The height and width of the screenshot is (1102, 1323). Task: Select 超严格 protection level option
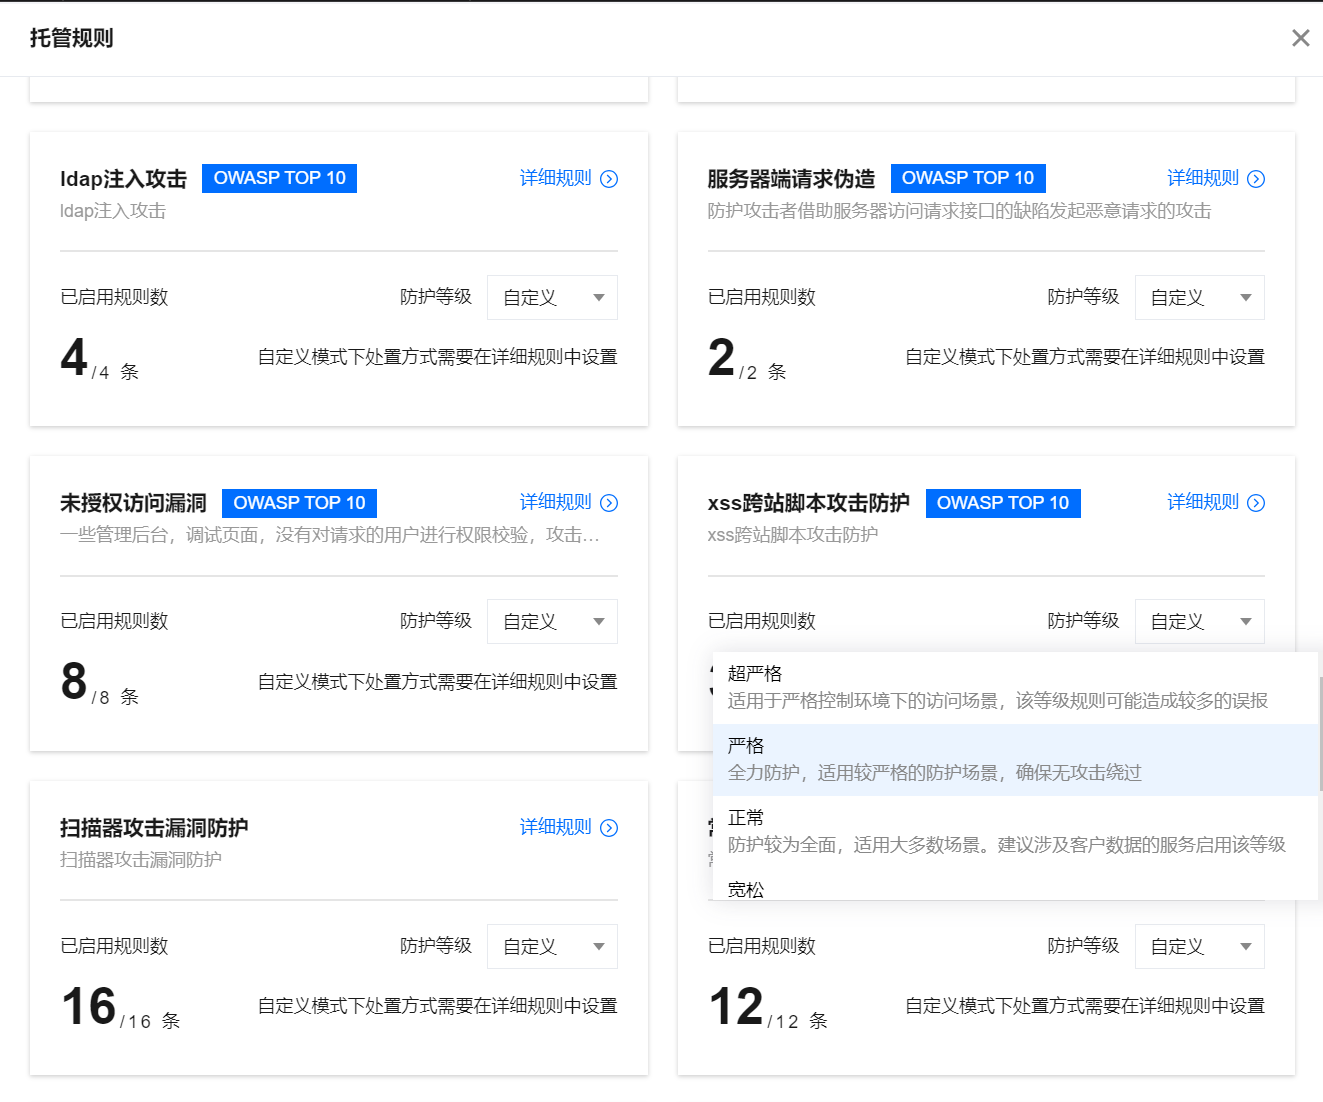point(1015,688)
